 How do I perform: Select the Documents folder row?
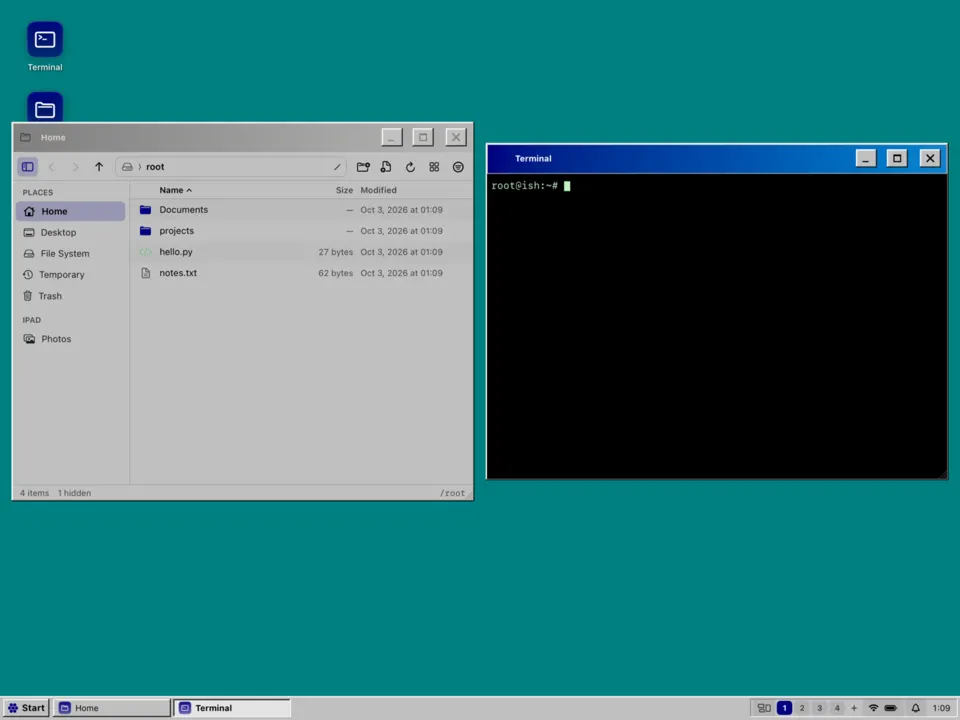(301, 209)
